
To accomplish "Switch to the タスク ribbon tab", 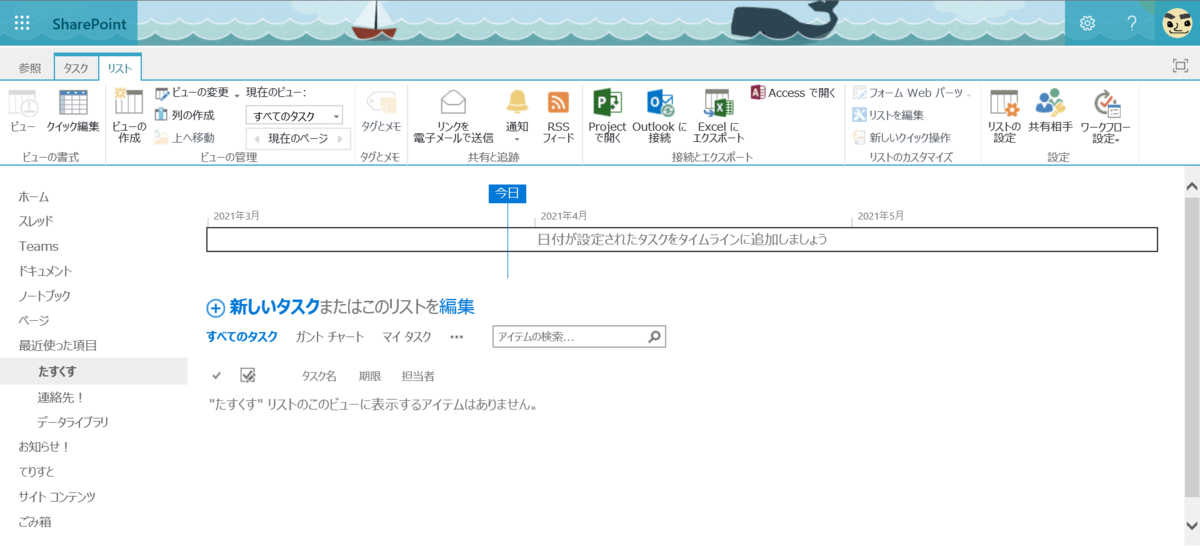I will [x=76, y=68].
